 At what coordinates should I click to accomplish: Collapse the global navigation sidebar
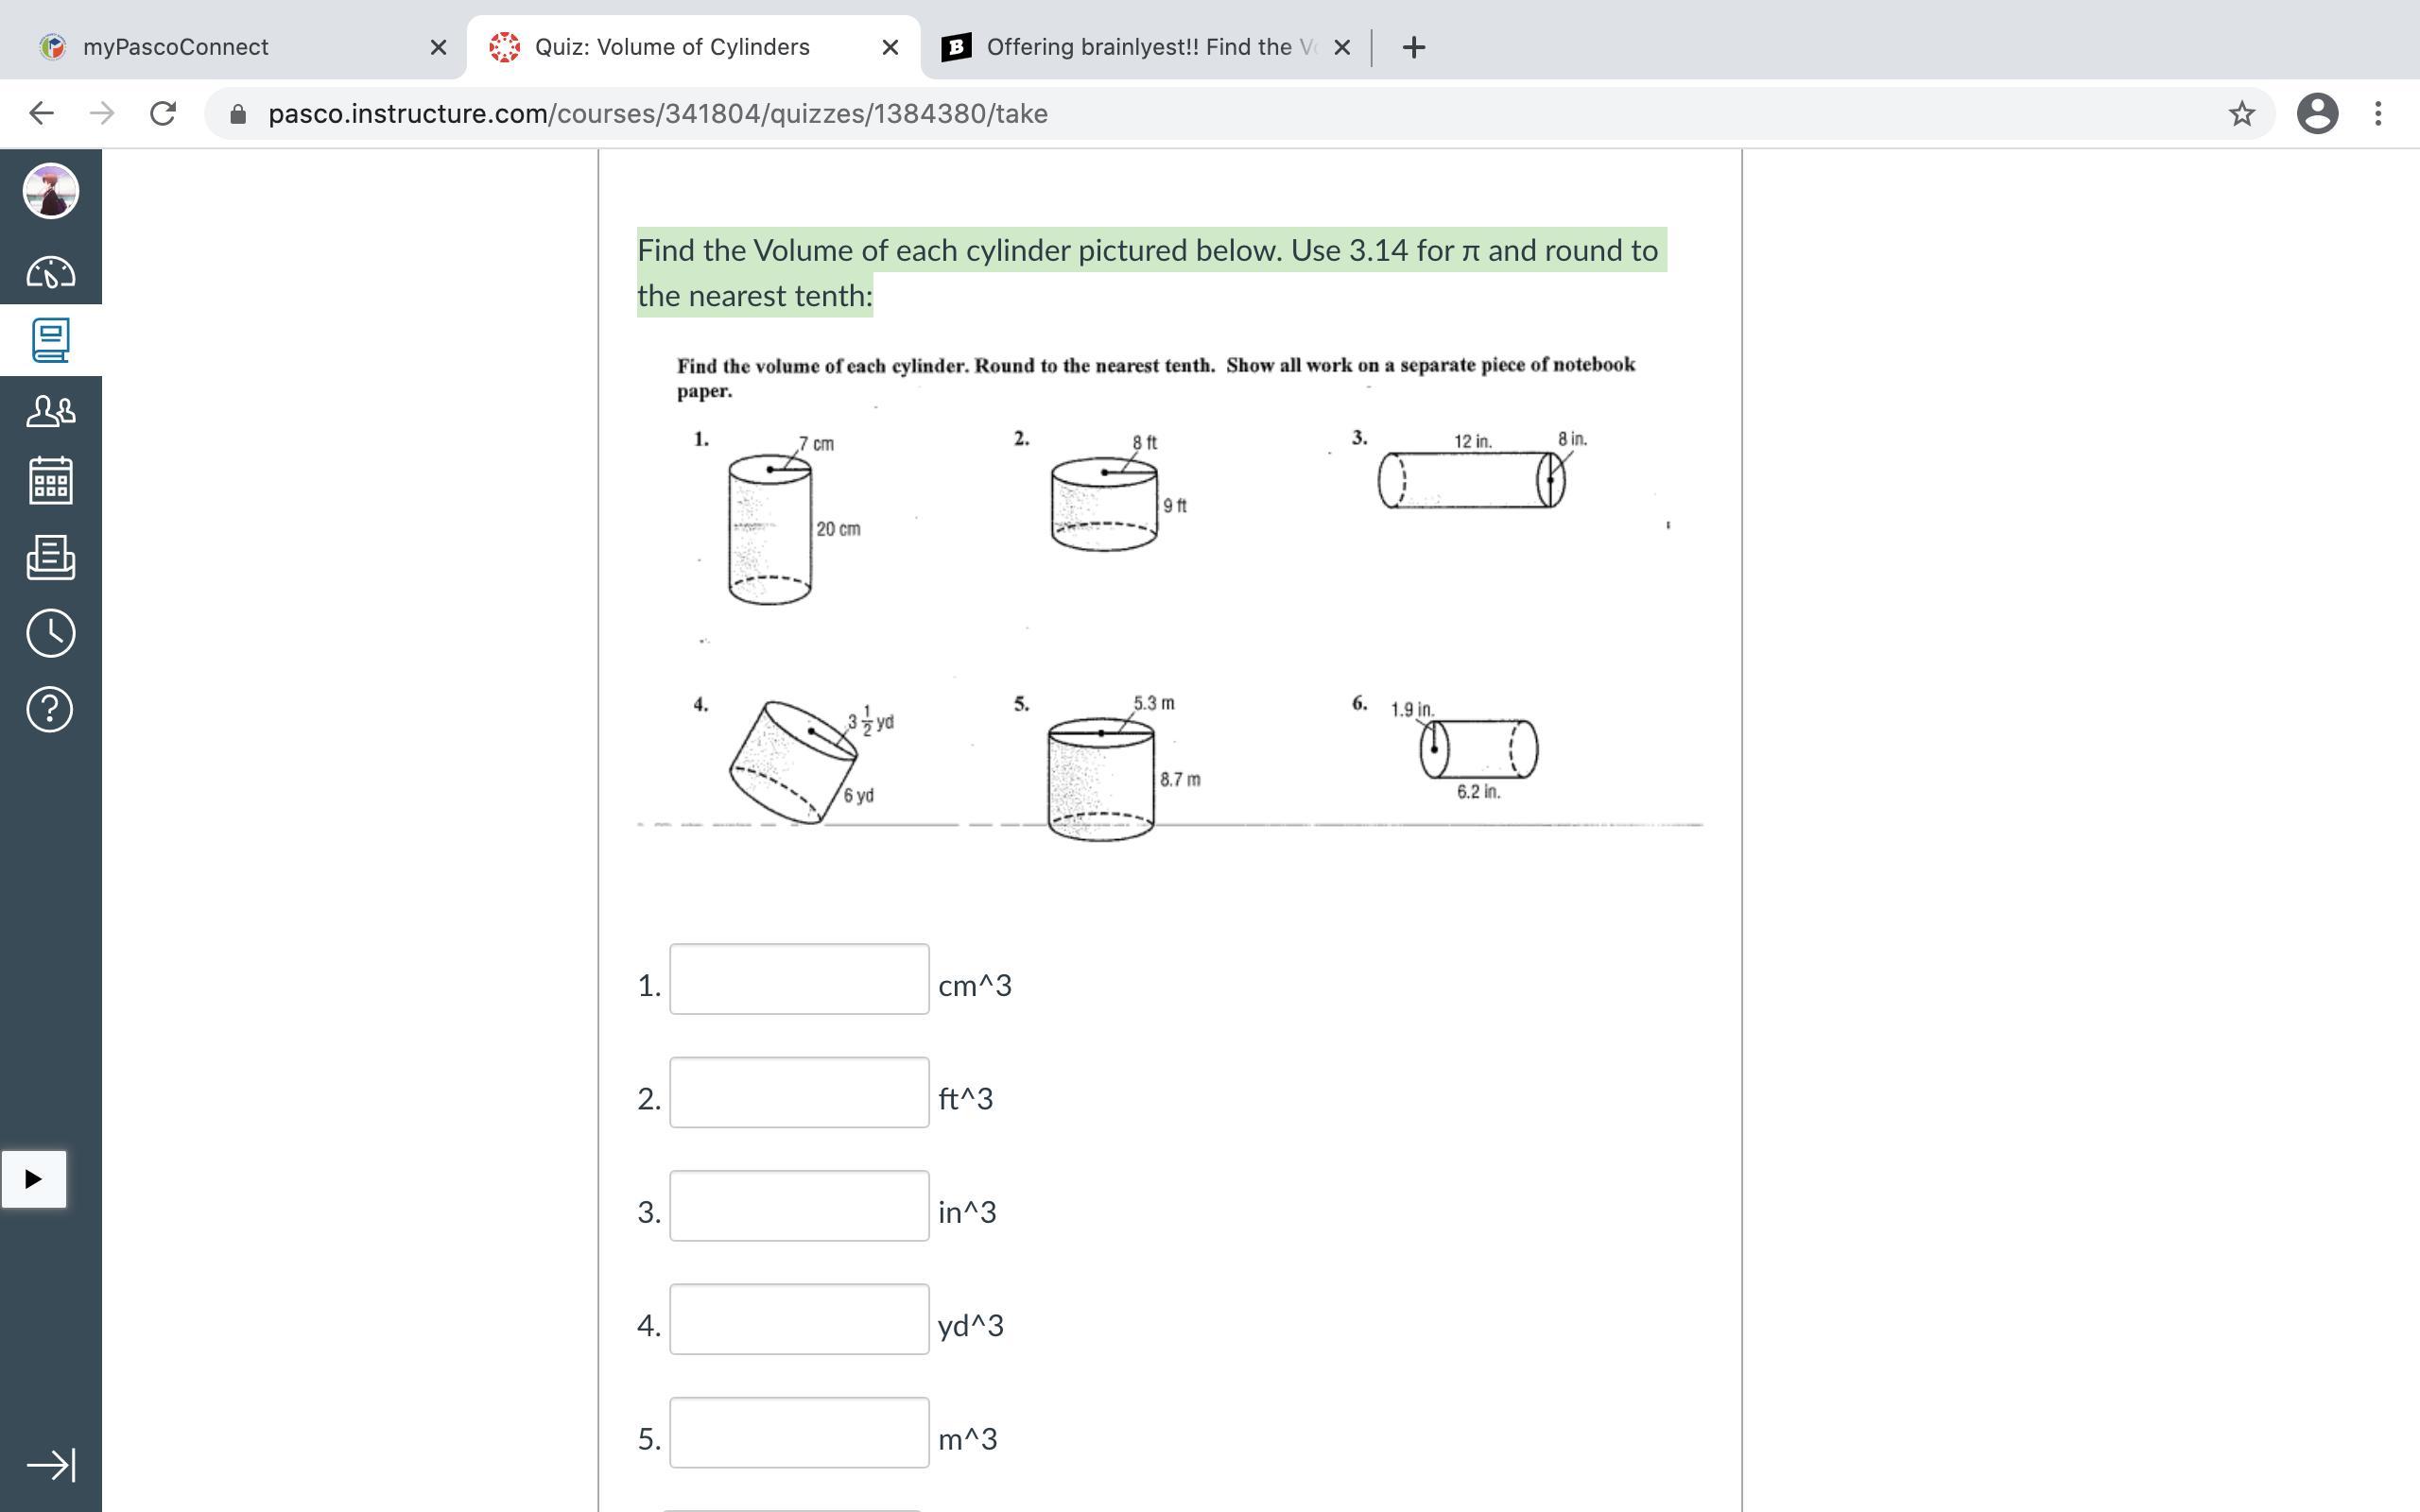tap(50, 1465)
